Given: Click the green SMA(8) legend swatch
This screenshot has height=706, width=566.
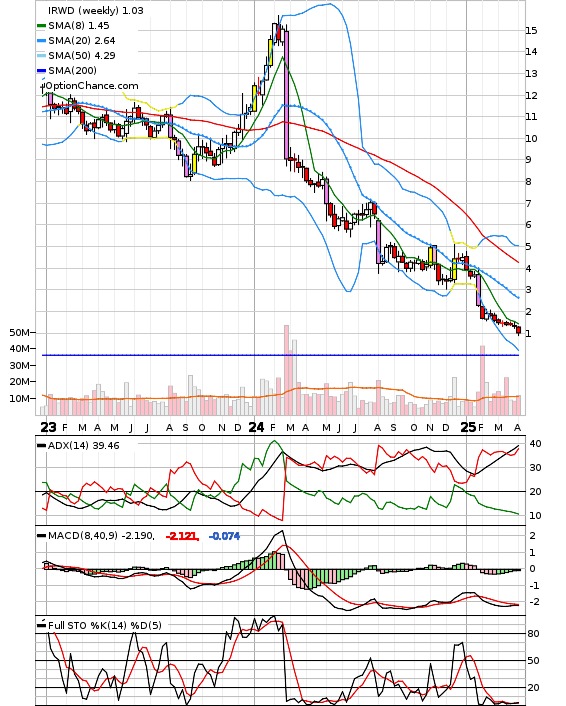Looking at the screenshot, I should coord(41,26).
